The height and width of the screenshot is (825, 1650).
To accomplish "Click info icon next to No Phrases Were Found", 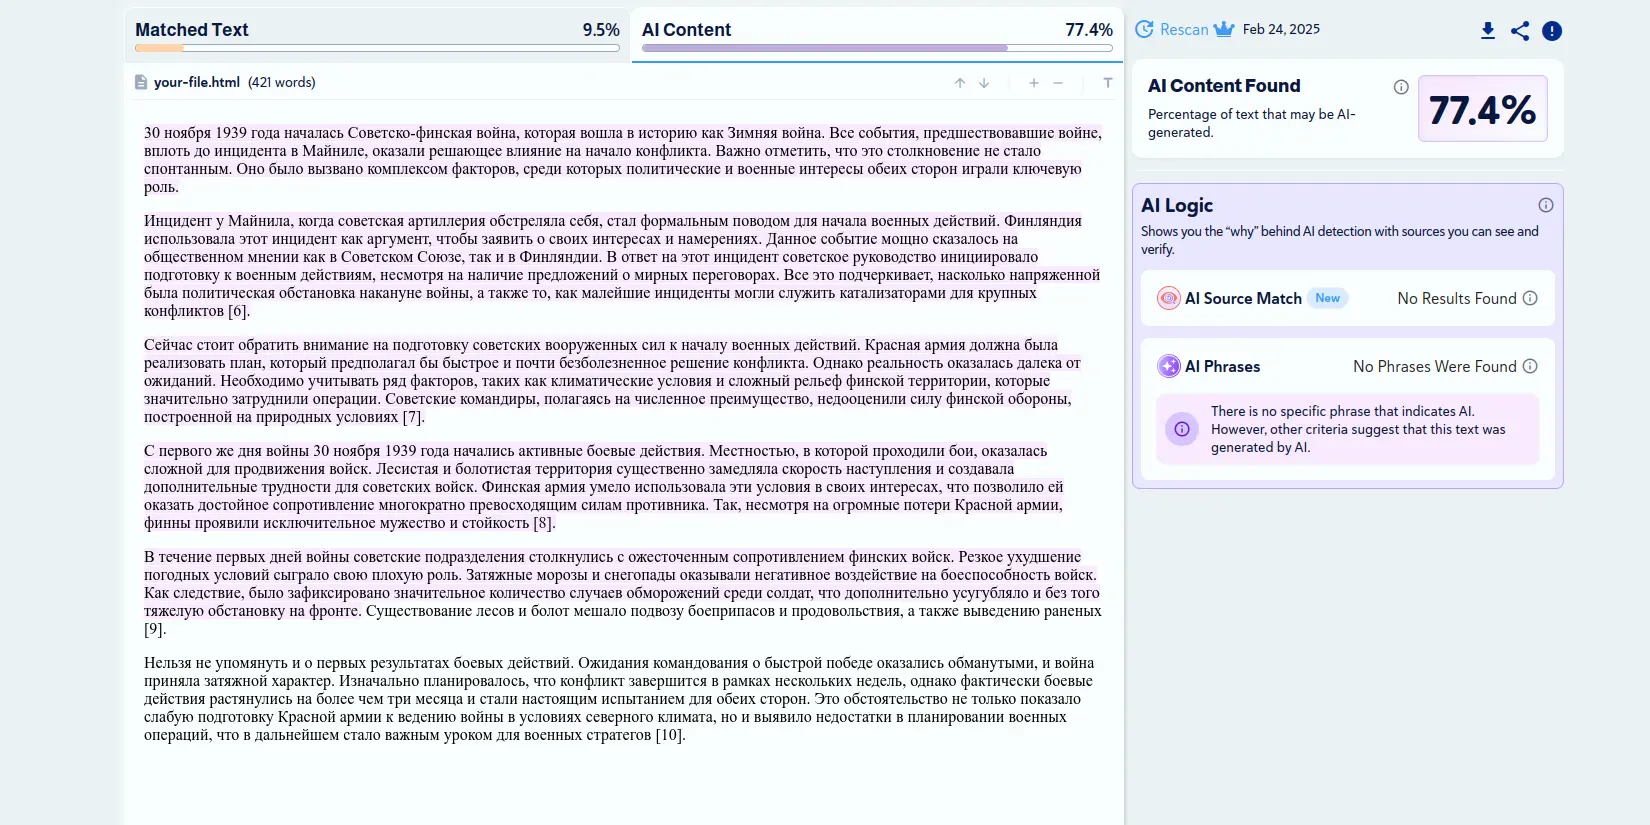I will tap(1529, 366).
